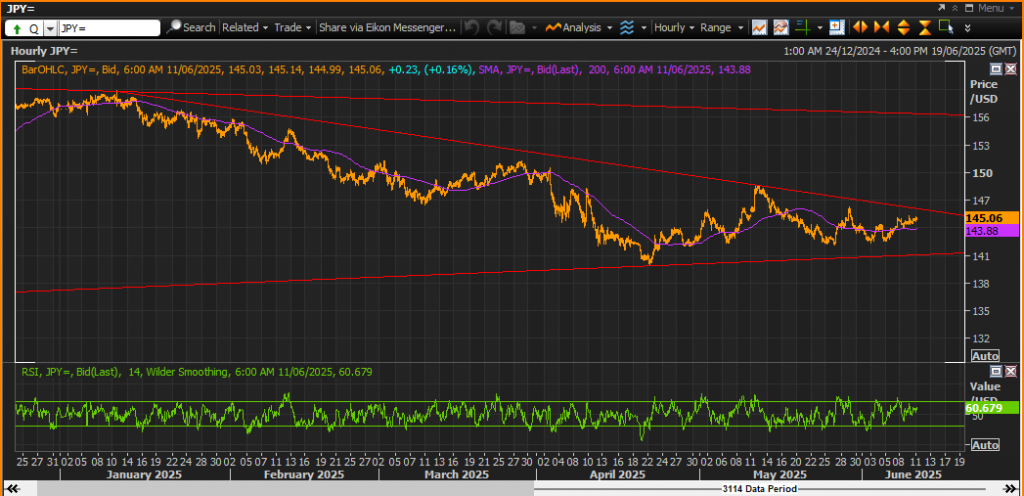
Task: Click the February 2025 month label
Action: point(304,474)
